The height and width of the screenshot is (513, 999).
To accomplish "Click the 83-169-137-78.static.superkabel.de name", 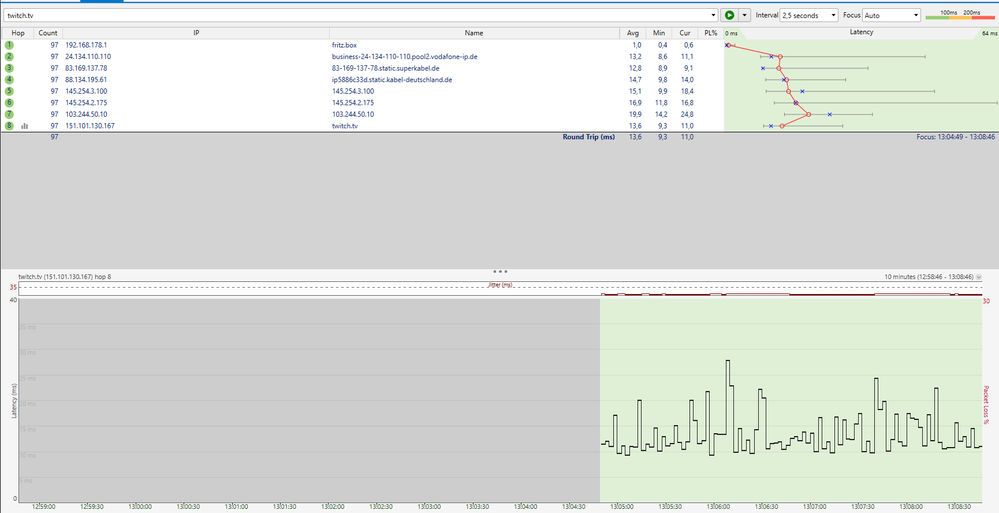I will click(385, 68).
